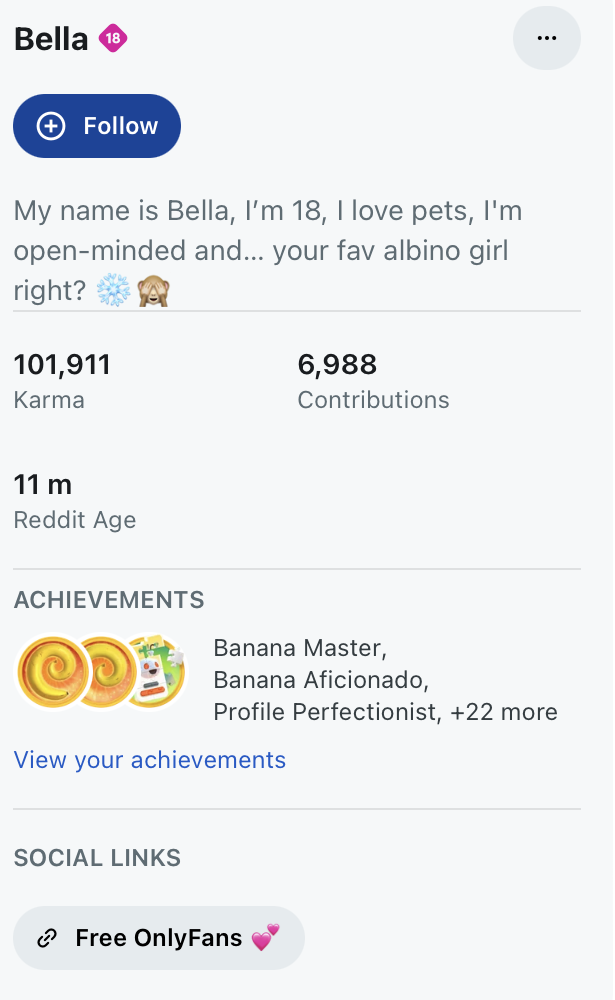The height and width of the screenshot is (1000, 615).
Task: Click the snowflake emoji in bio
Action: [112, 291]
